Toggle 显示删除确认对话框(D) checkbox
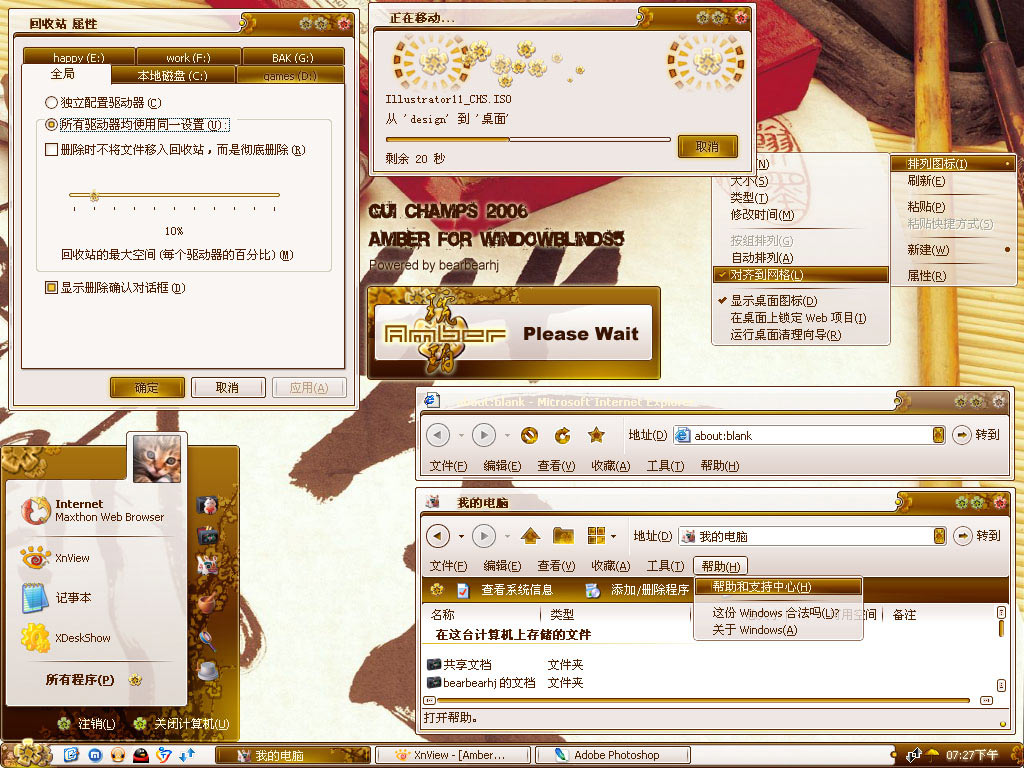The image size is (1024, 768). [115, 287]
